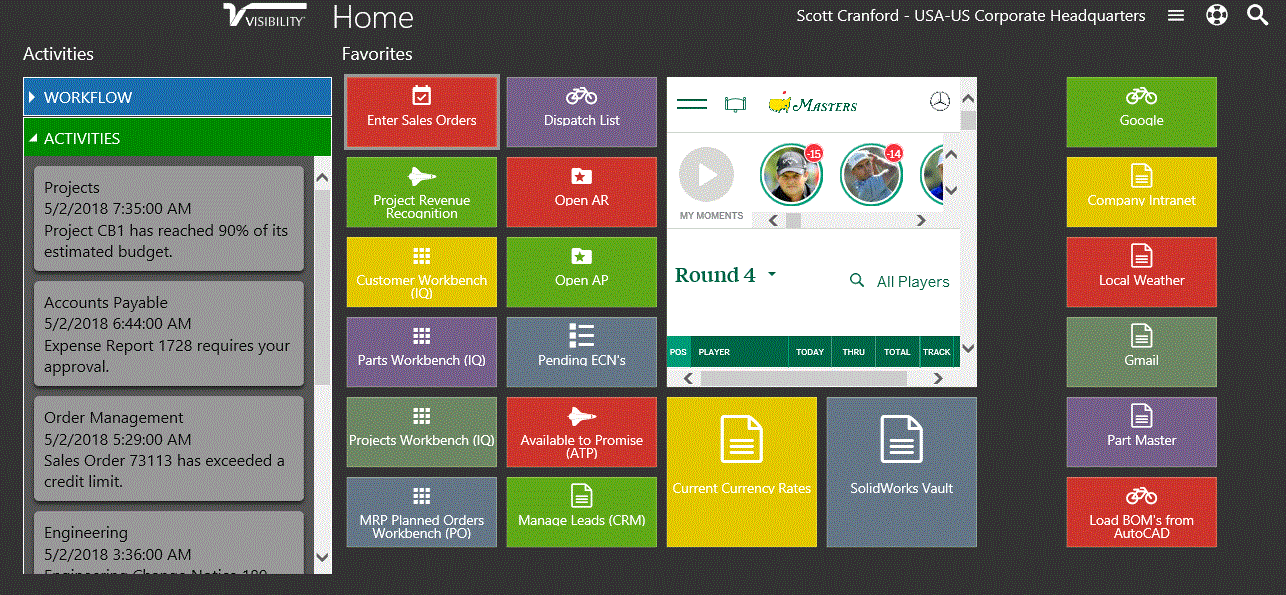Click the help lifebuoy icon
The height and width of the screenshot is (595, 1286).
1216,16
